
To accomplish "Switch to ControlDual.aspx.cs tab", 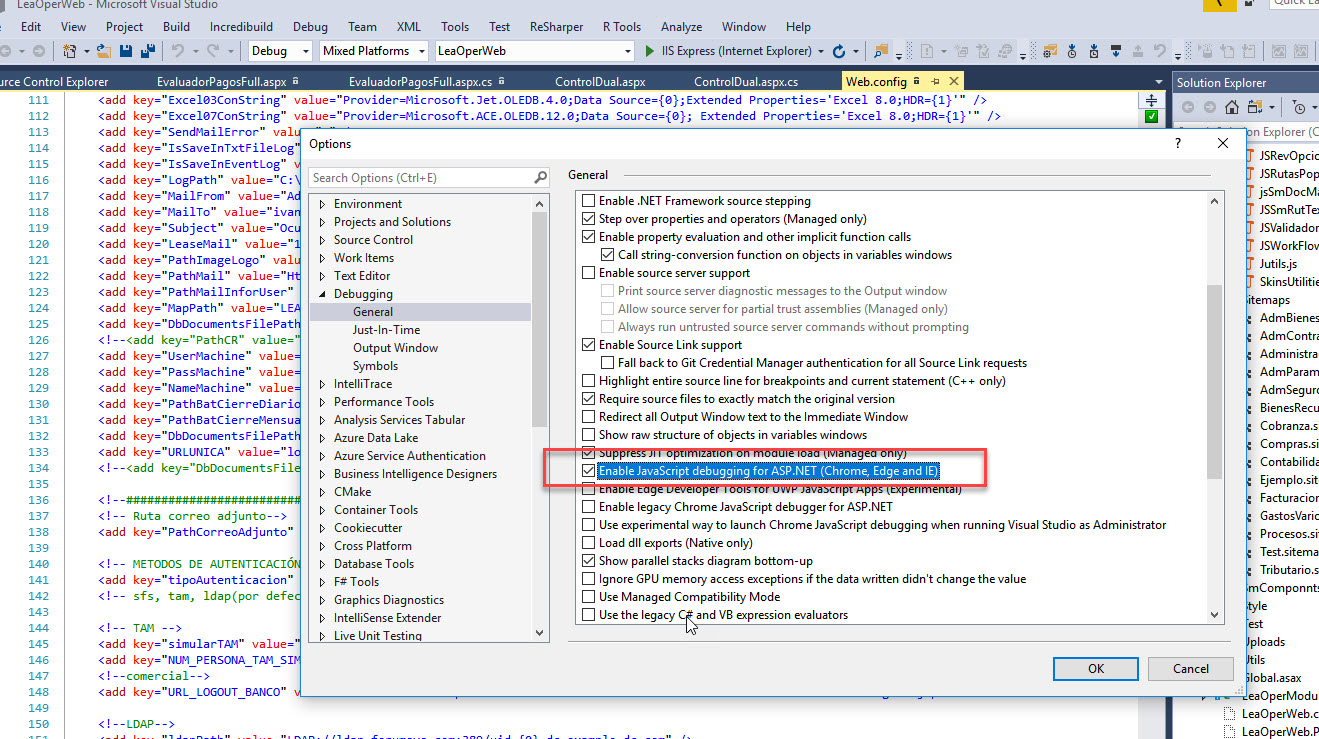I will (x=745, y=82).
